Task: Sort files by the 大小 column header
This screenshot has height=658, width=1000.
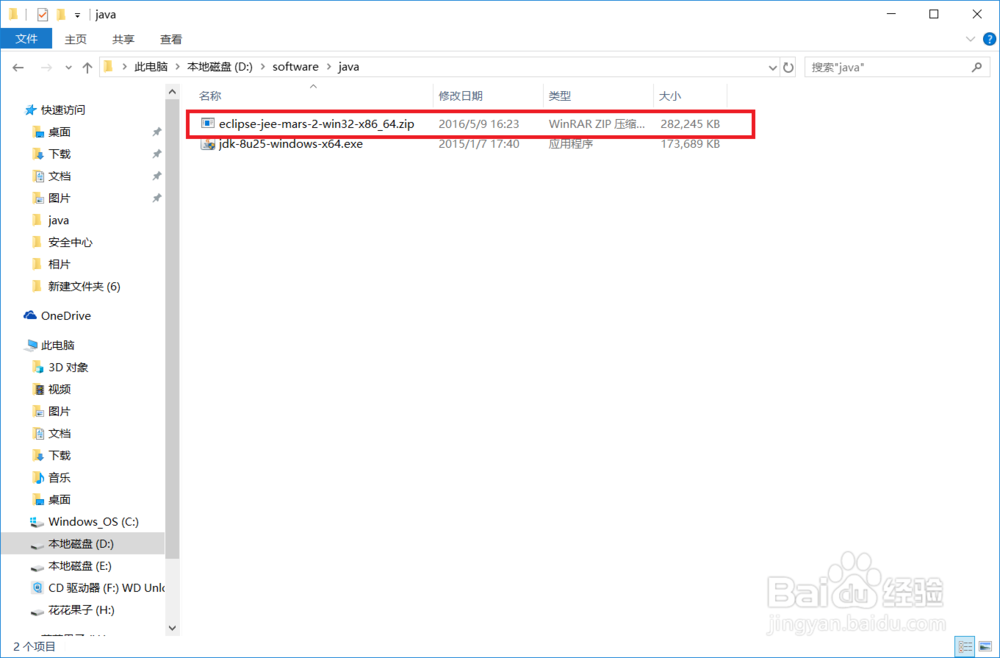Action: coord(670,96)
